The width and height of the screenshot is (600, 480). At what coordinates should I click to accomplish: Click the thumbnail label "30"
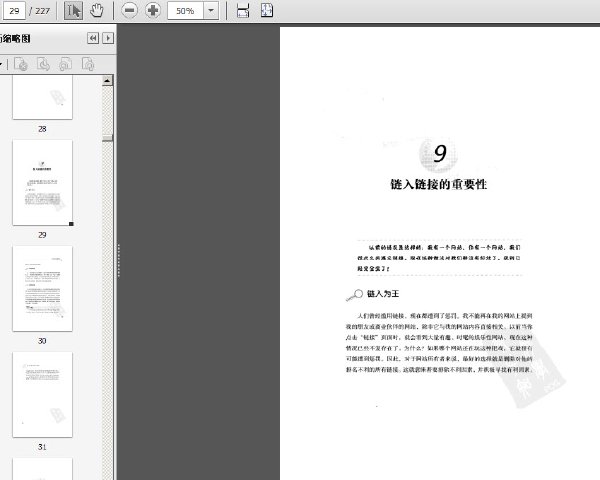coord(42,341)
